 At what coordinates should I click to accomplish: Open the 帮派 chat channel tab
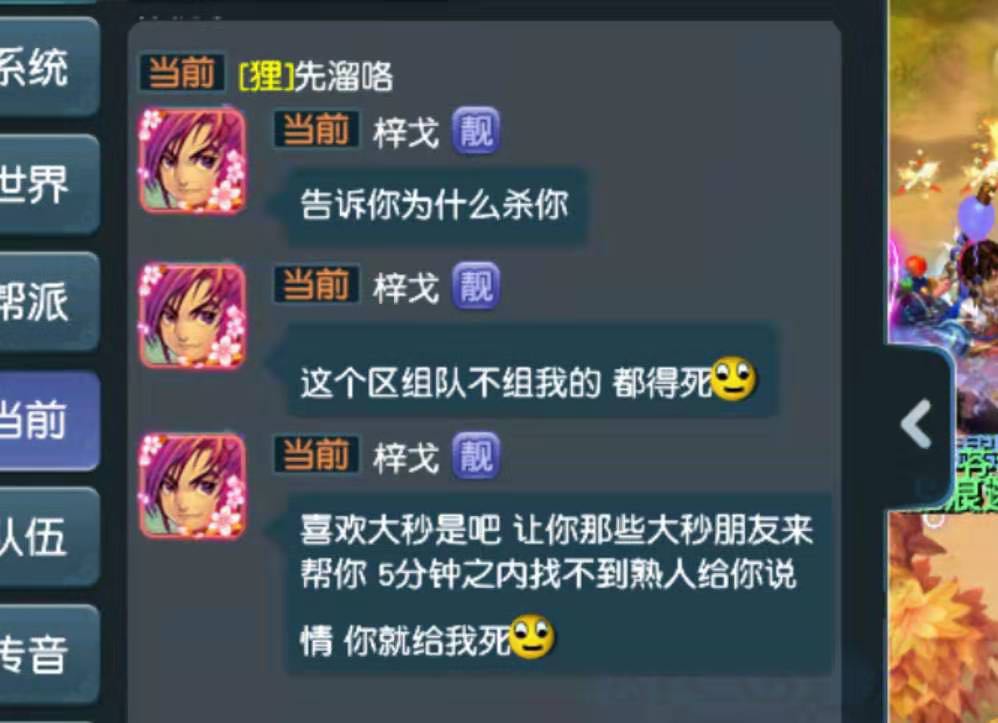click(x=47, y=302)
